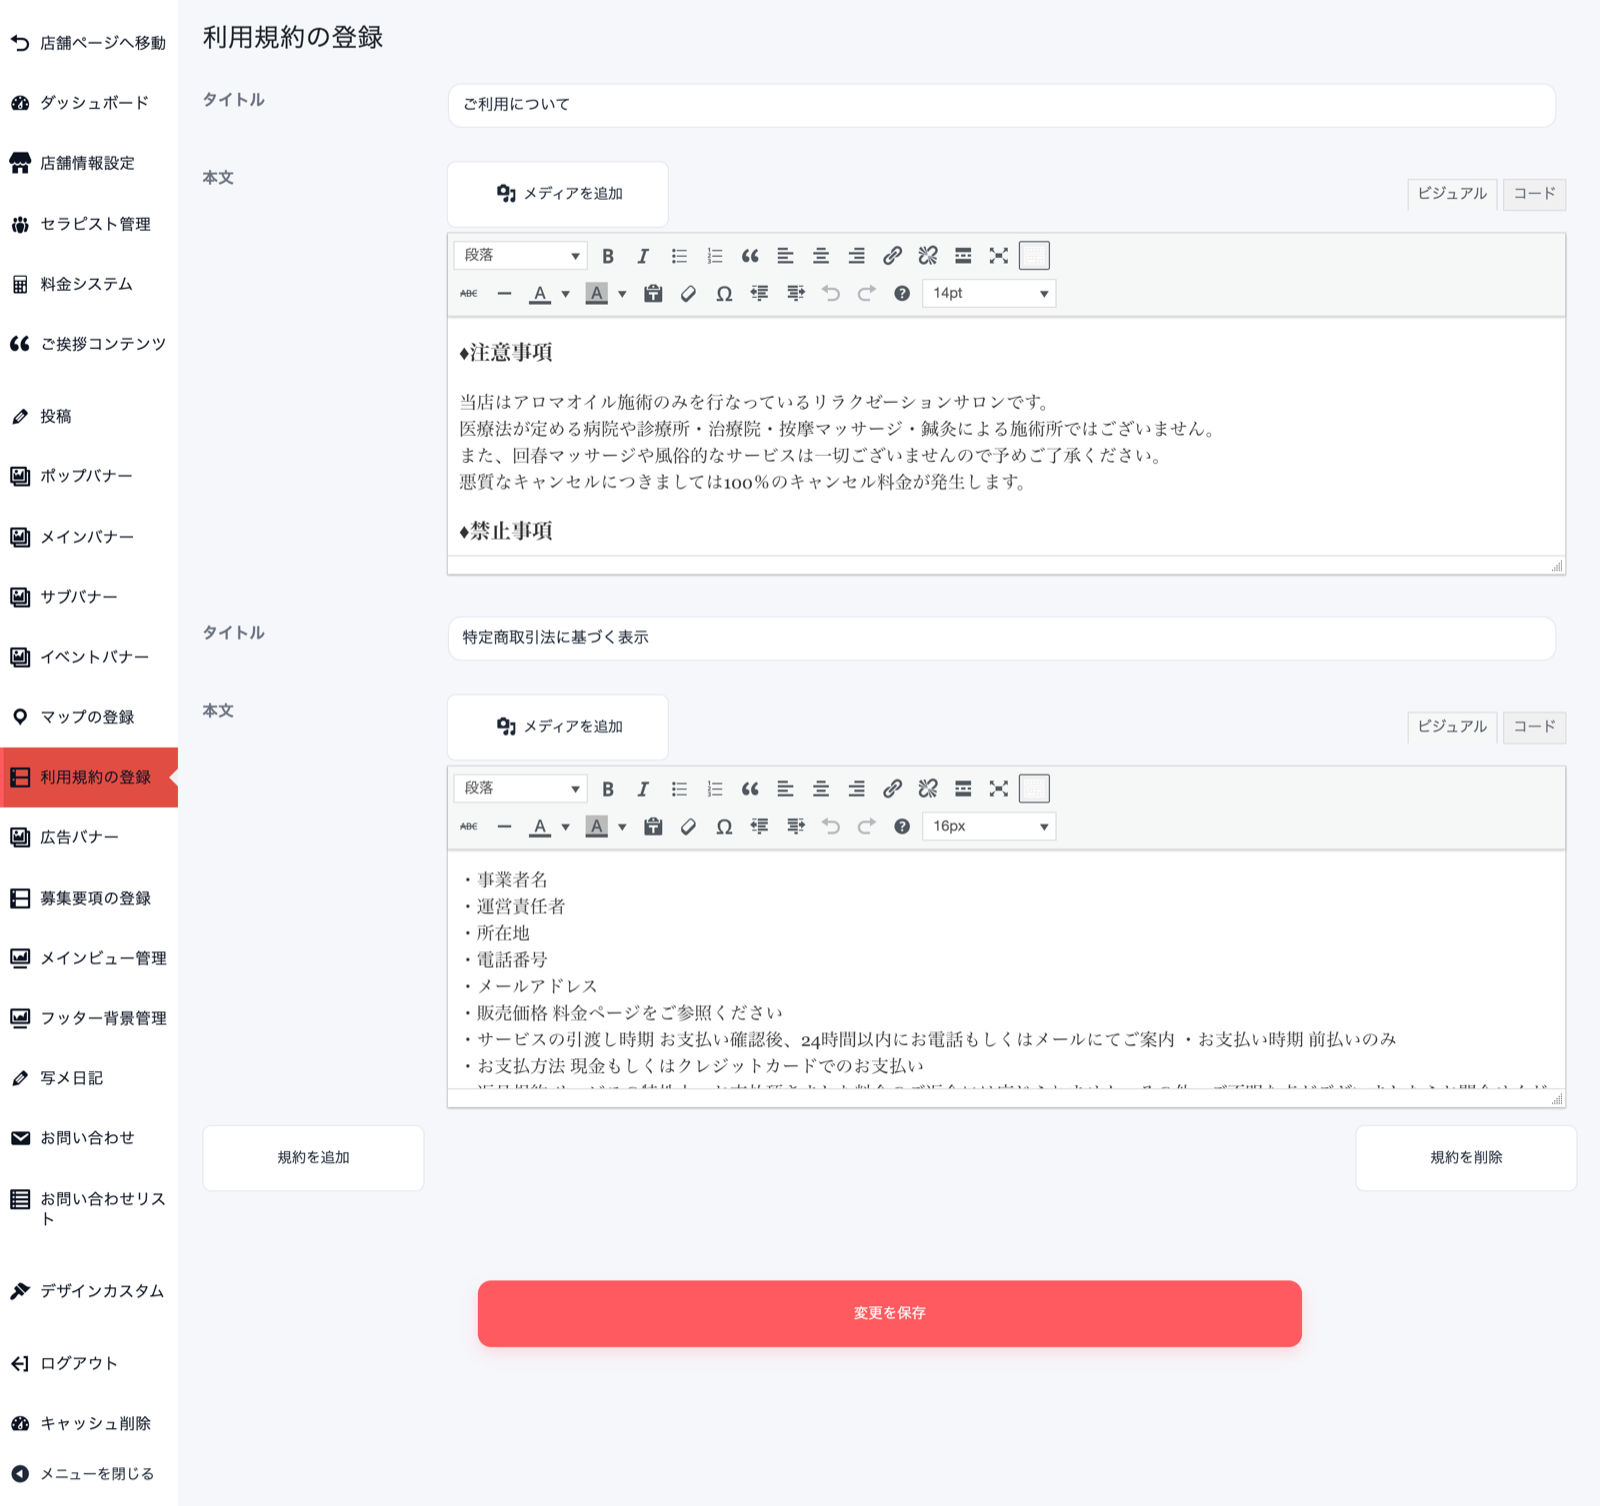This screenshot has width=1600, height=1506.
Task: Click the 特定商取引法に基づく表示 title field
Action: [1001, 638]
